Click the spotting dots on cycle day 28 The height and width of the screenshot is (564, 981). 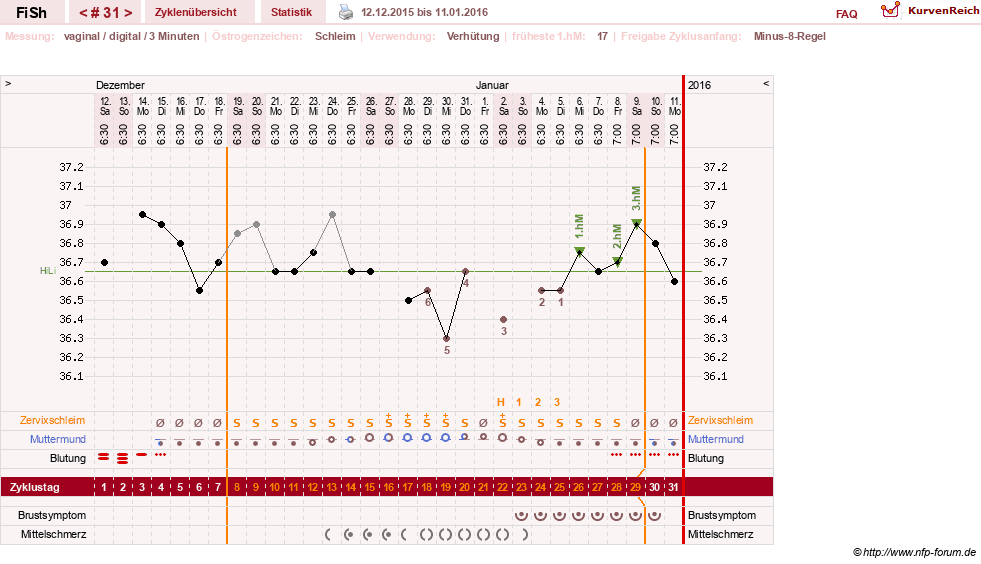tap(617, 454)
